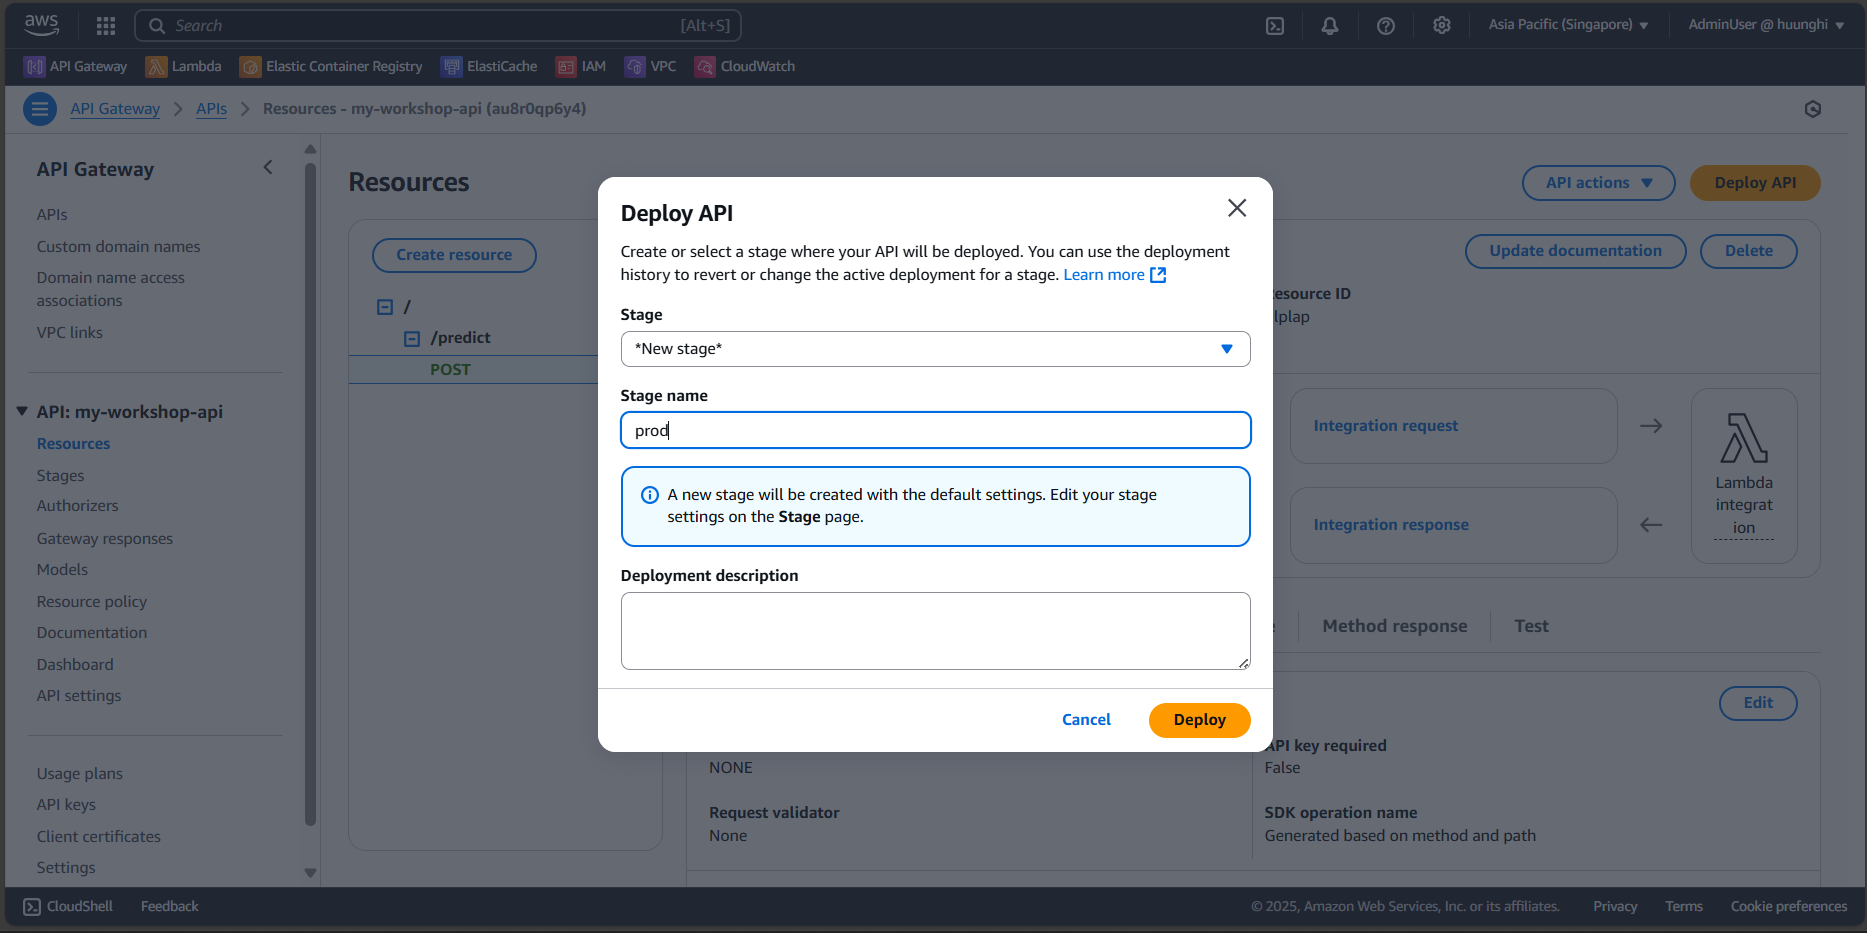Go to API Gateway breadcrumb link
1867x933 pixels.
(115, 109)
